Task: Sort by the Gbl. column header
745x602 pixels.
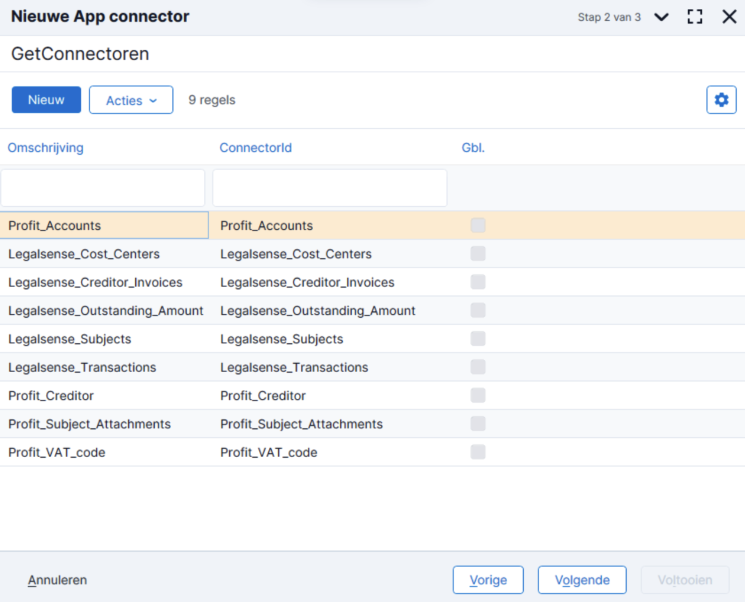Action: tap(473, 148)
